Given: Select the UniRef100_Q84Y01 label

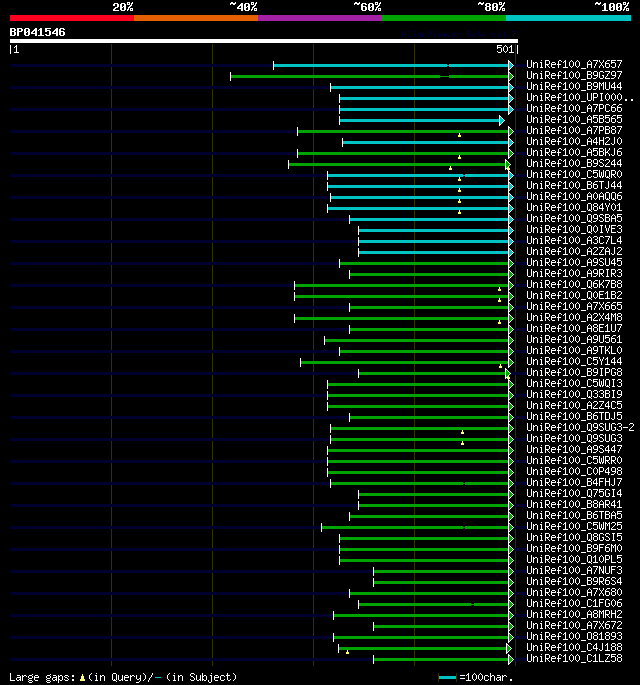Looking at the screenshot, I should point(574,208).
